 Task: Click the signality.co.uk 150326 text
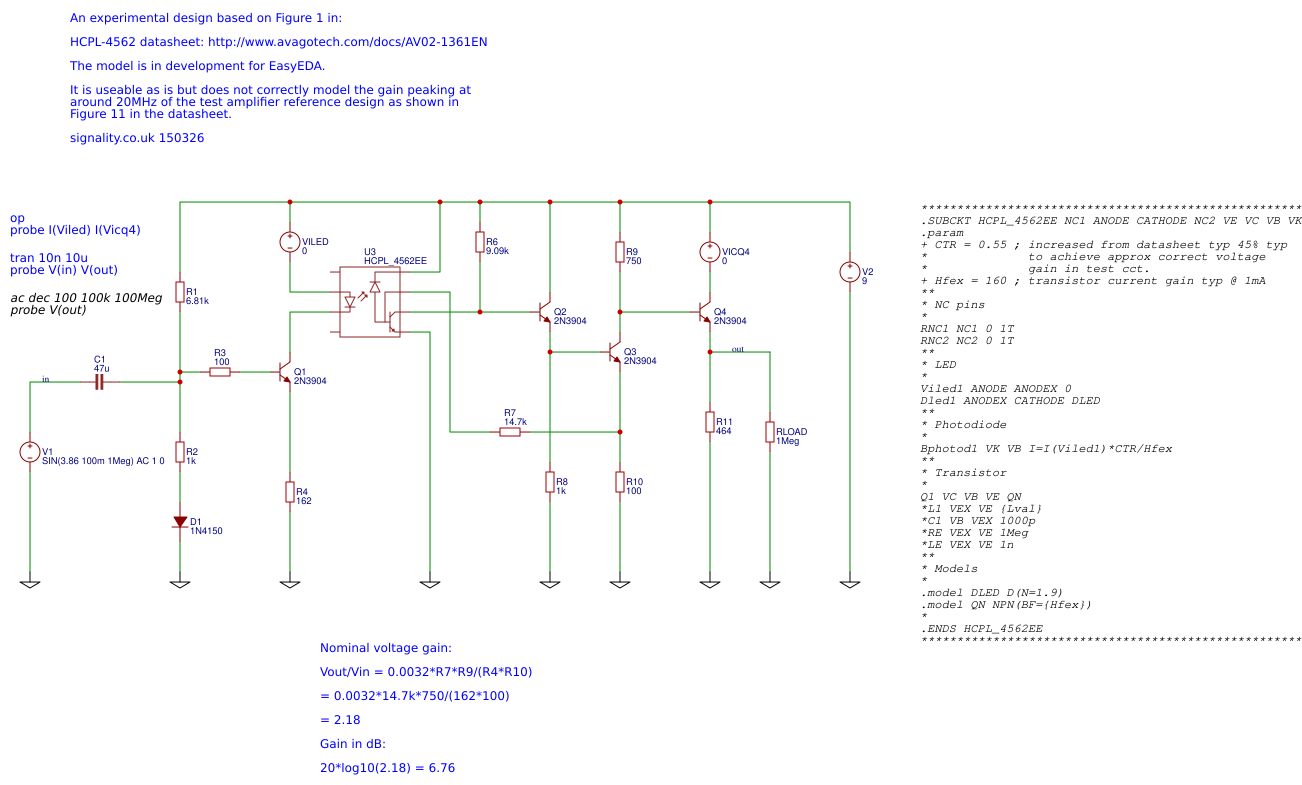pyautogui.click(x=136, y=137)
